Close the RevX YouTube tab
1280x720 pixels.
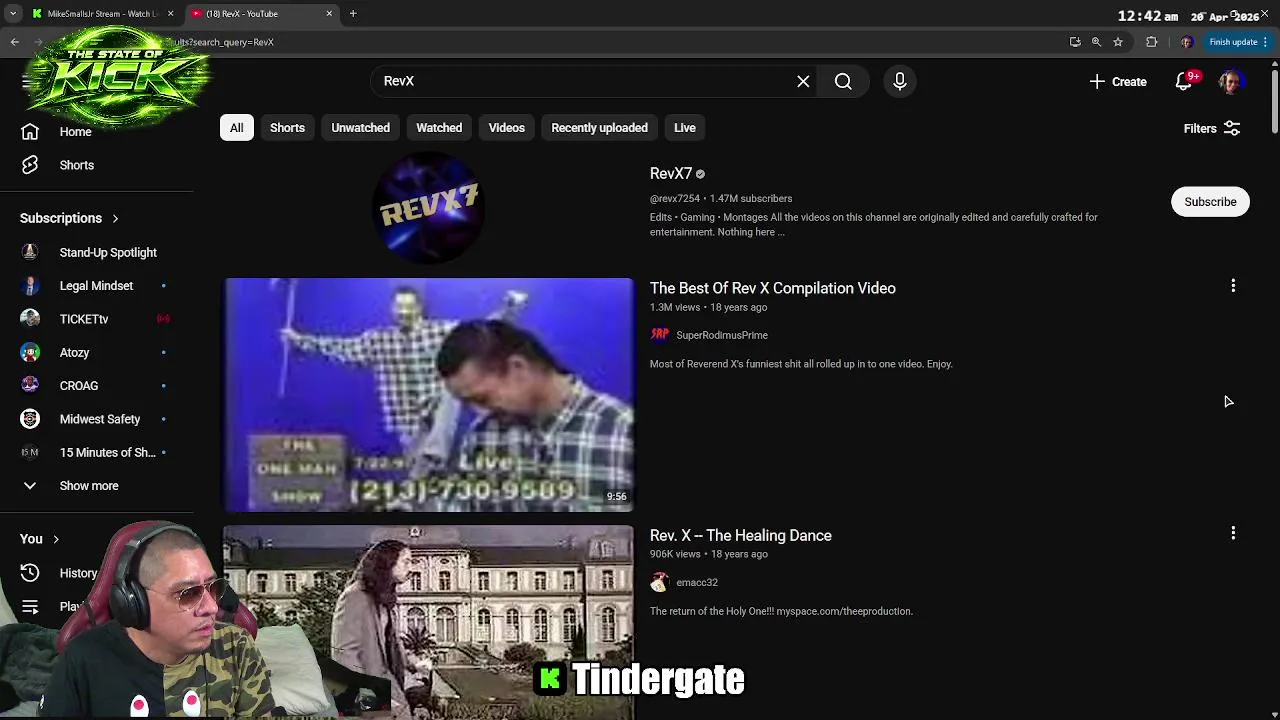coord(329,14)
